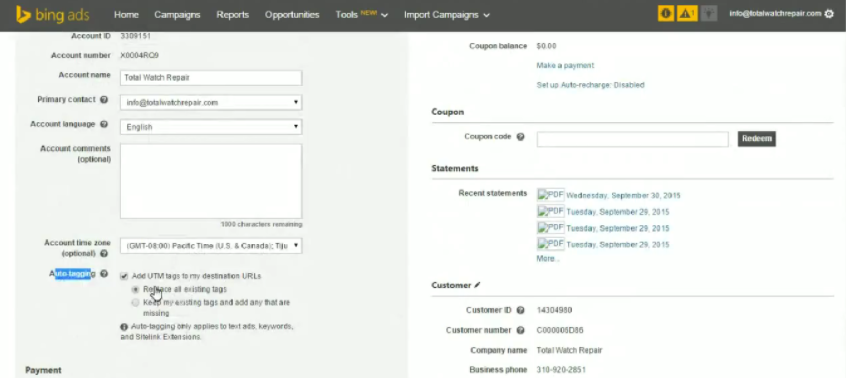Expand Import Campaigns menu

[447, 15]
